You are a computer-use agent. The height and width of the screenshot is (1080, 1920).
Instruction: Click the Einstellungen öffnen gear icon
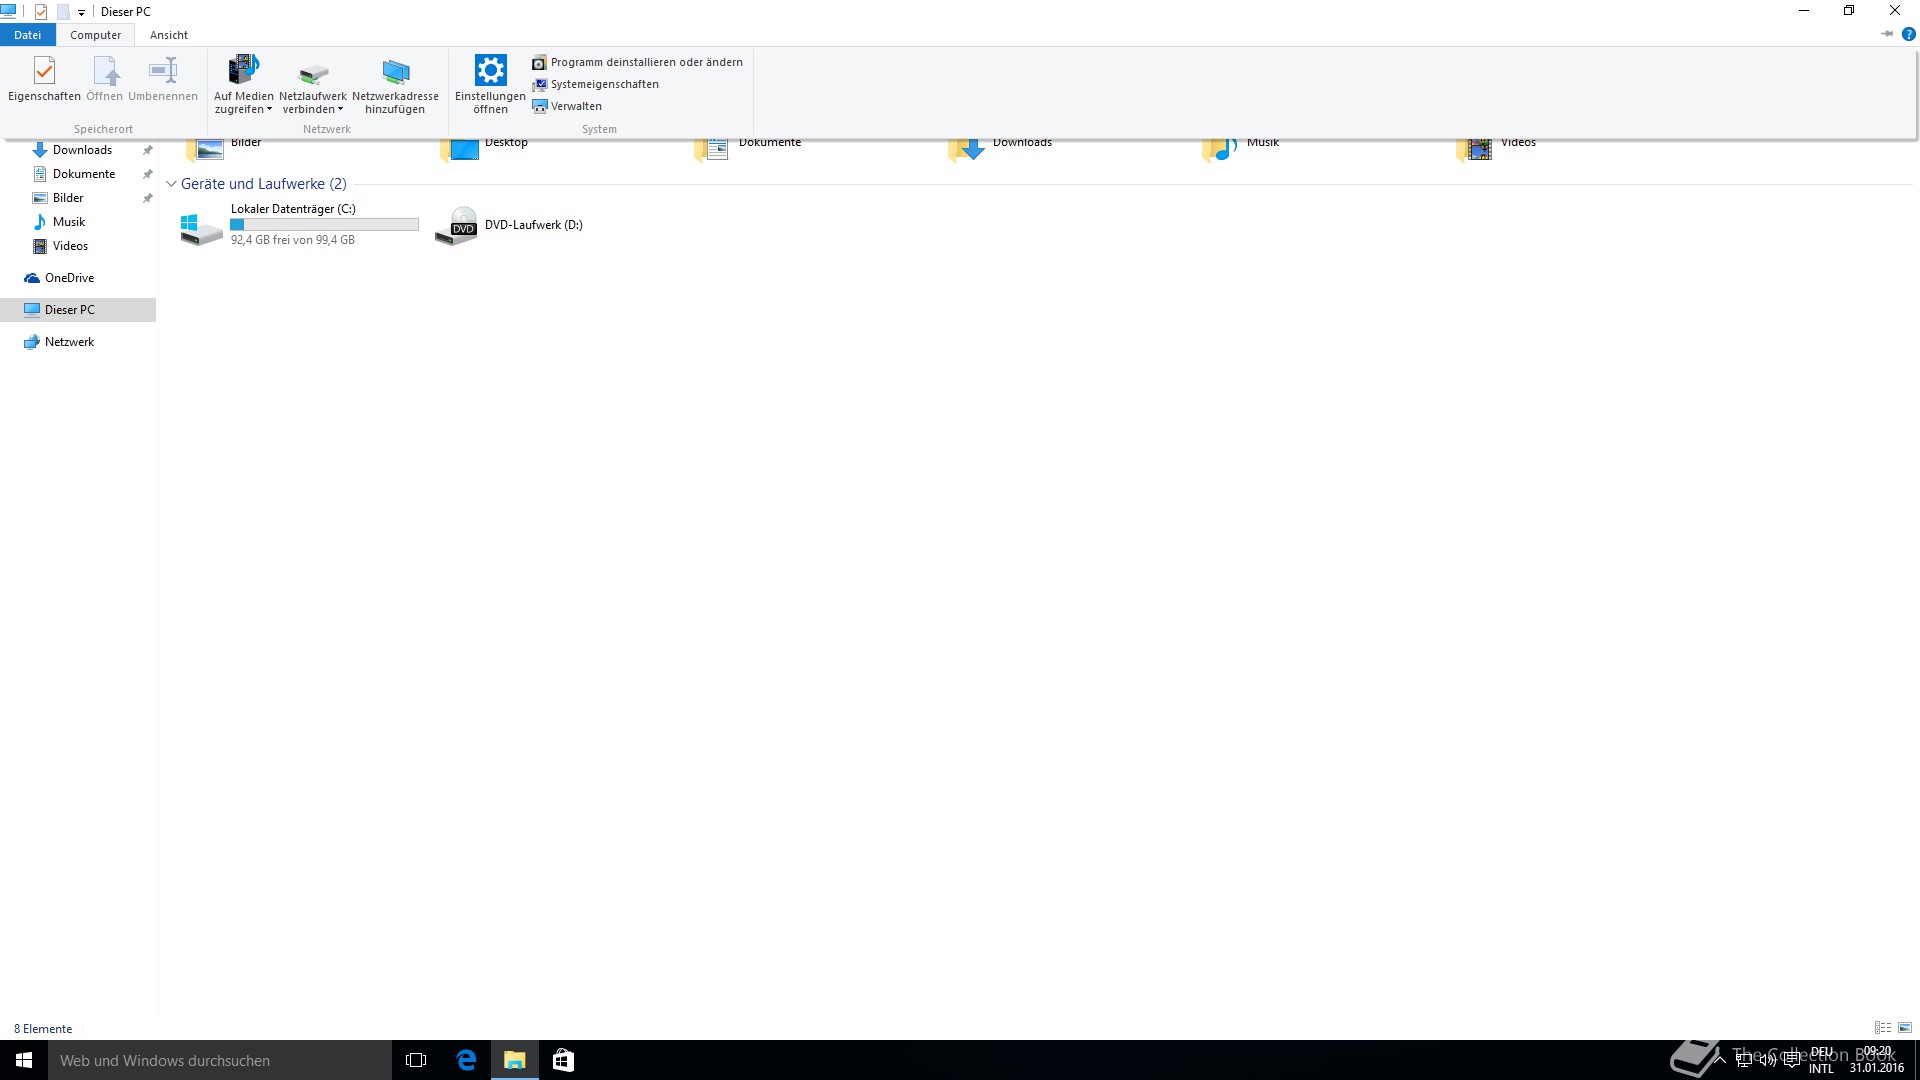click(x=490, y=72)
